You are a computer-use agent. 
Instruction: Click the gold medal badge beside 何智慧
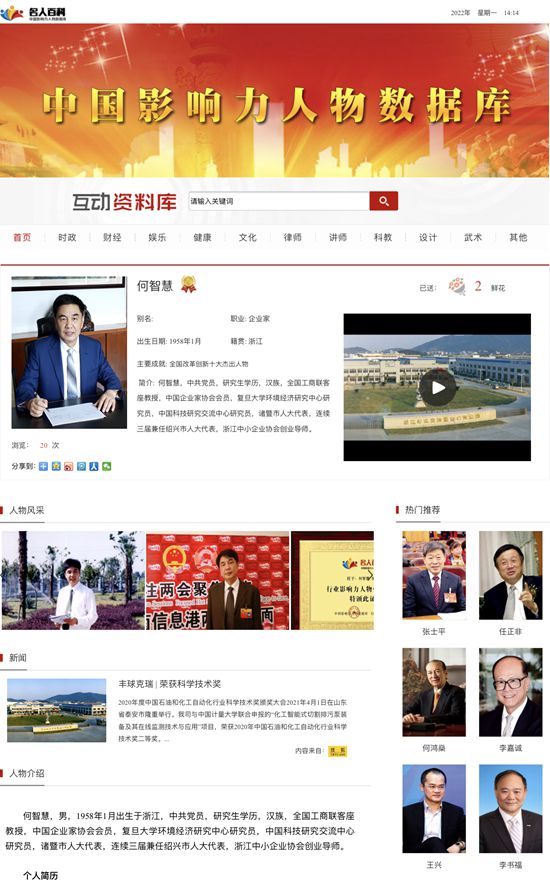[x=188, y=284]
